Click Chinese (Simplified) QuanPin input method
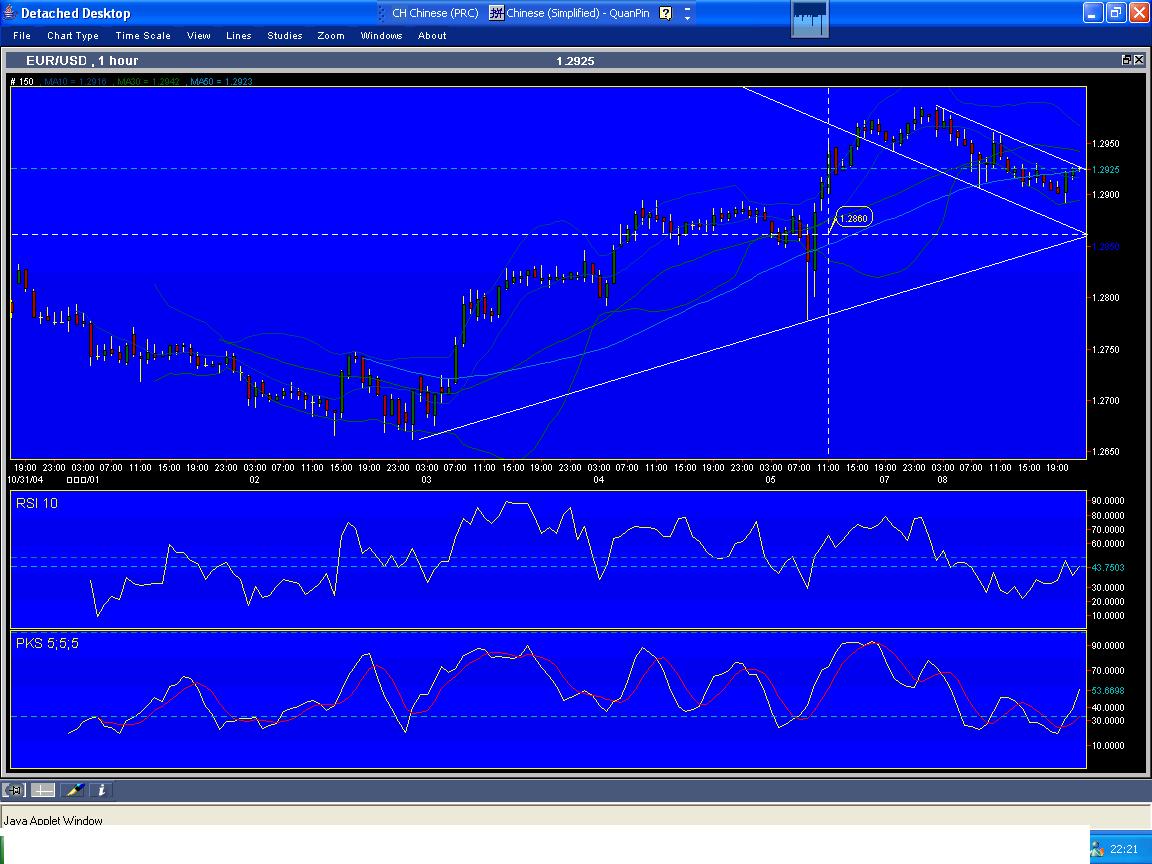The height and width of the screenshot is (864, 1152). 570,12
